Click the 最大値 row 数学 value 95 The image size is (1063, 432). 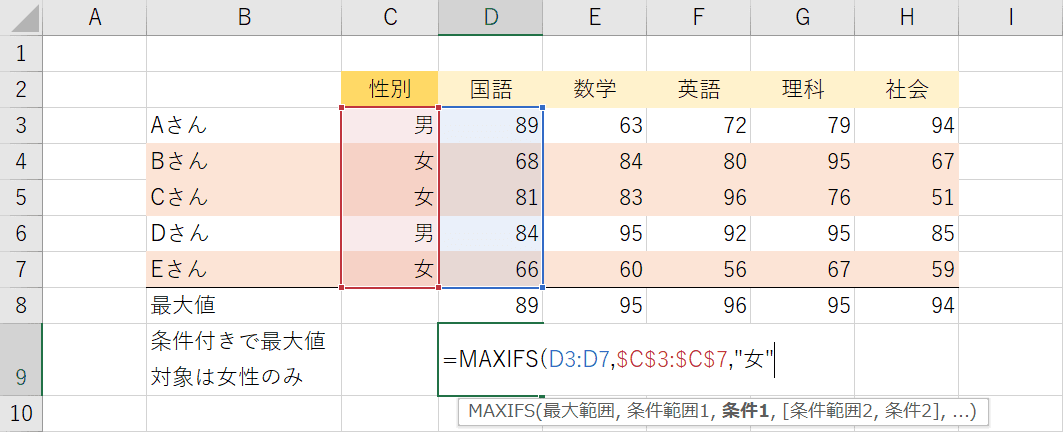coord(595,305)
